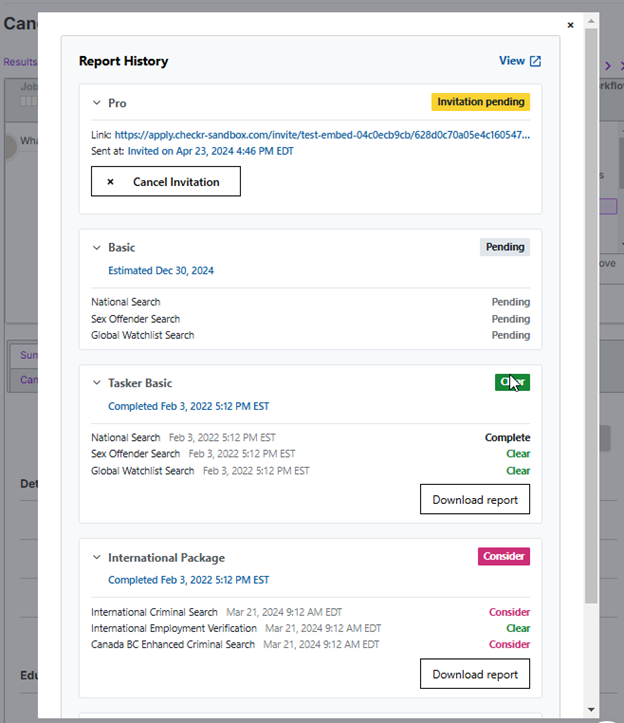Screen dimensions: 624x723
Task: Click the International Criminal Search row
Action: [310, 612]
